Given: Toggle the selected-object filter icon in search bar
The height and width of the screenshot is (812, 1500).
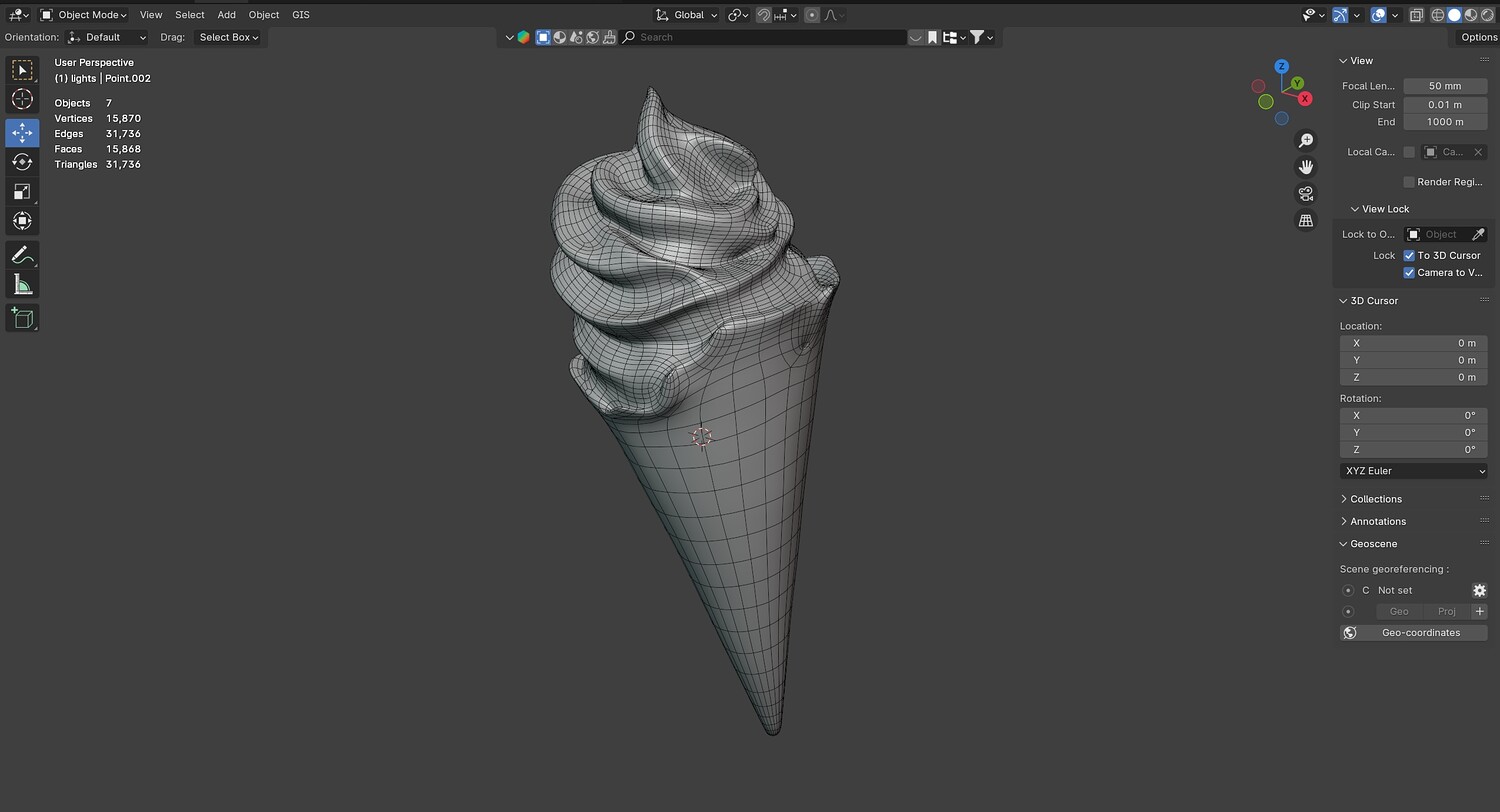Looking at the screenshot, I should (x=543, y=37).
